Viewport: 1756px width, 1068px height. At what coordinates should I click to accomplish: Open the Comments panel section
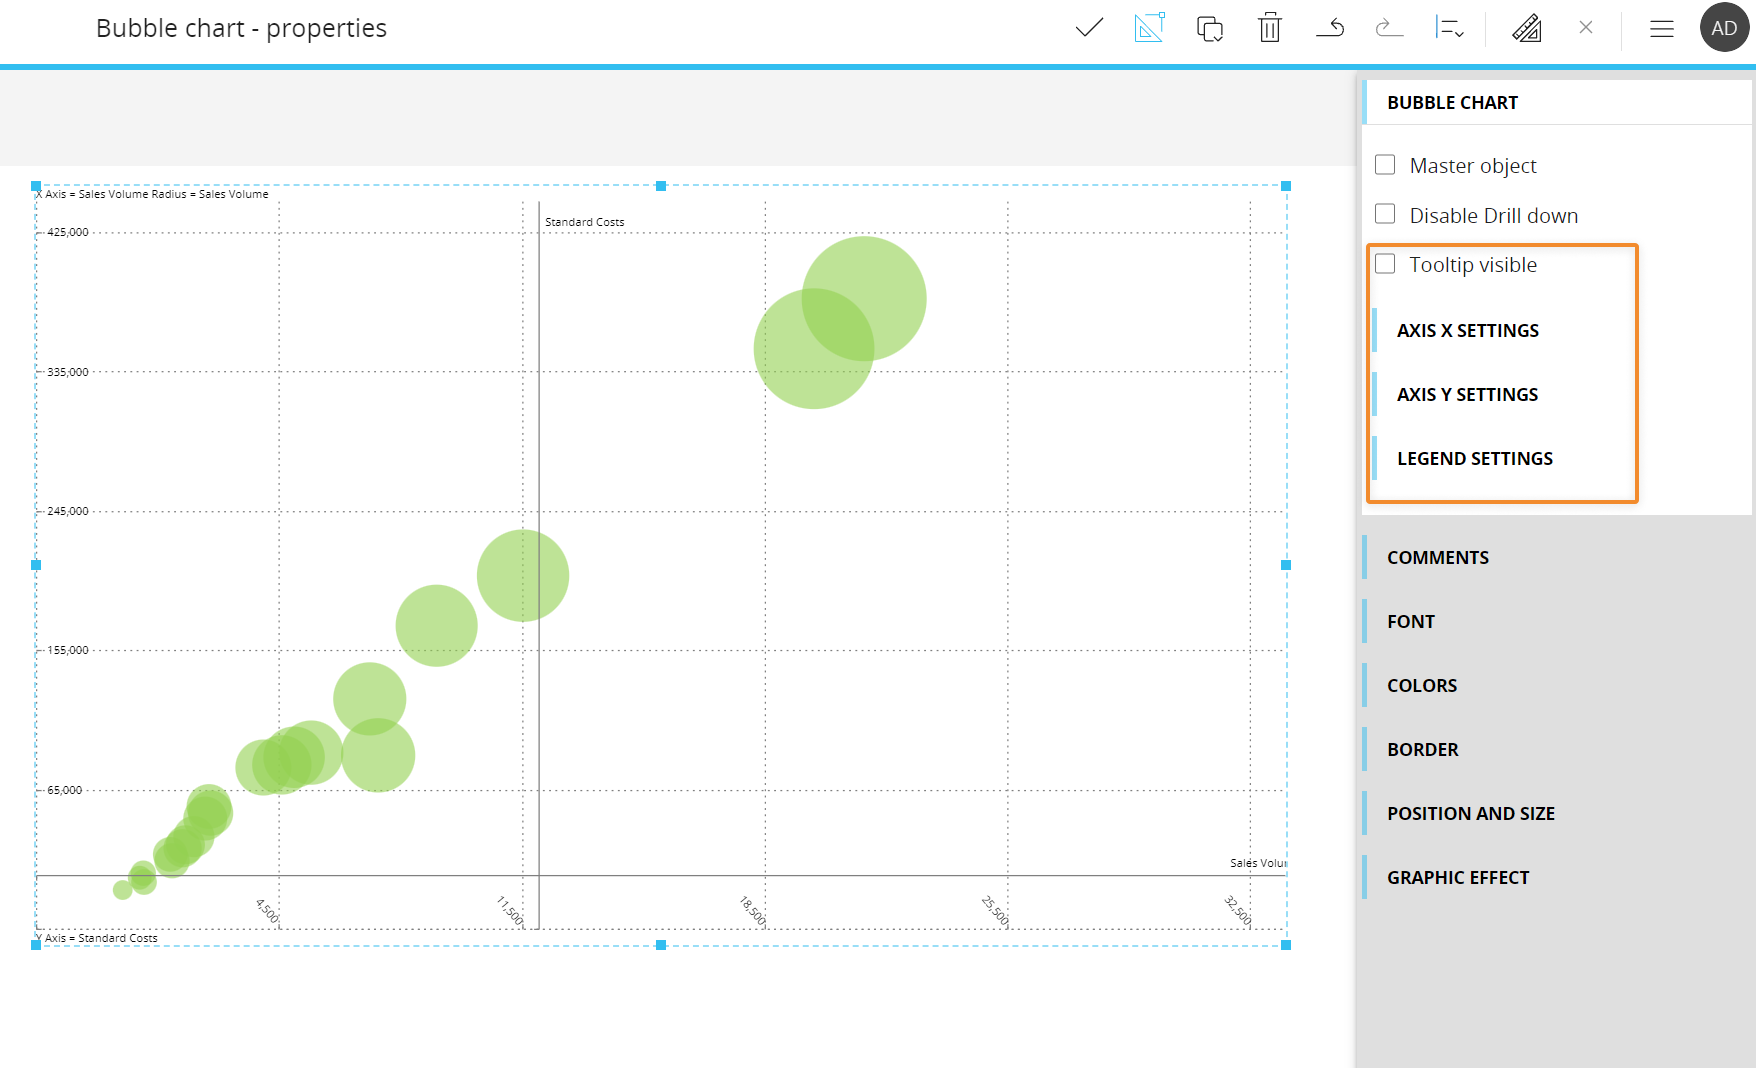[x=1437, y=558]
